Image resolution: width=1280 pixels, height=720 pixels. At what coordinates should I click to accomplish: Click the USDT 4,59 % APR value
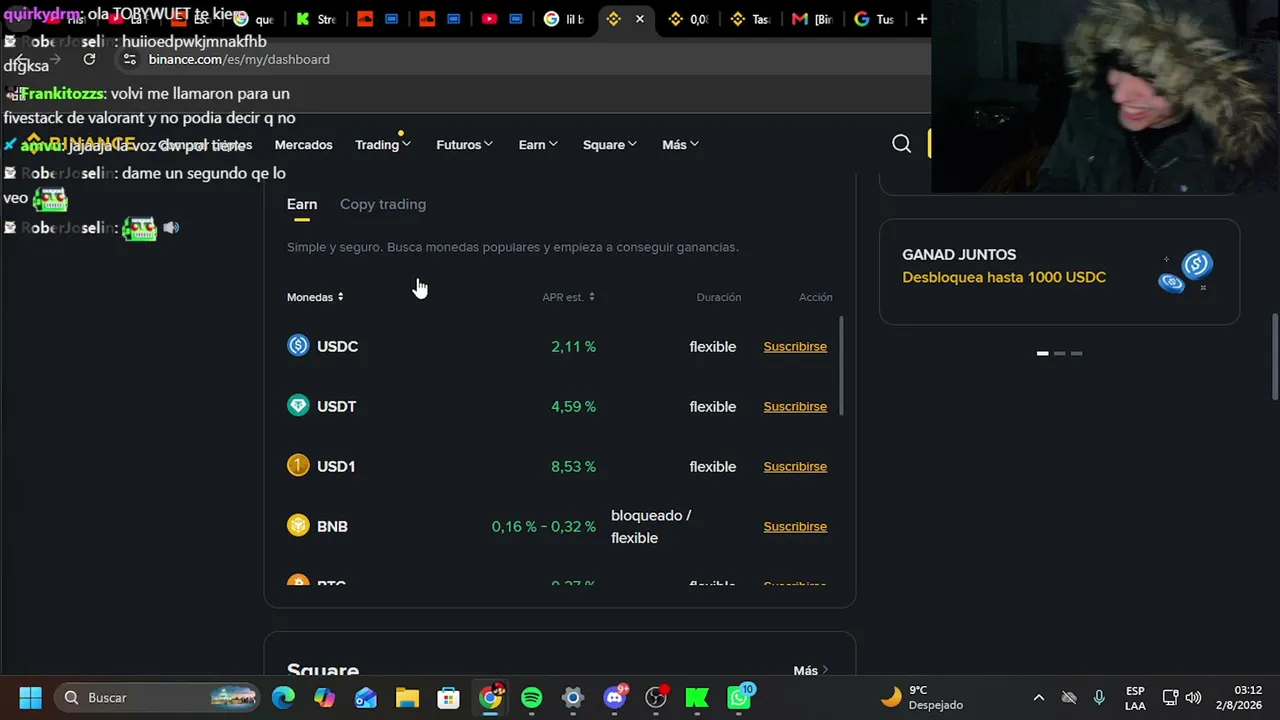point(573,406)
